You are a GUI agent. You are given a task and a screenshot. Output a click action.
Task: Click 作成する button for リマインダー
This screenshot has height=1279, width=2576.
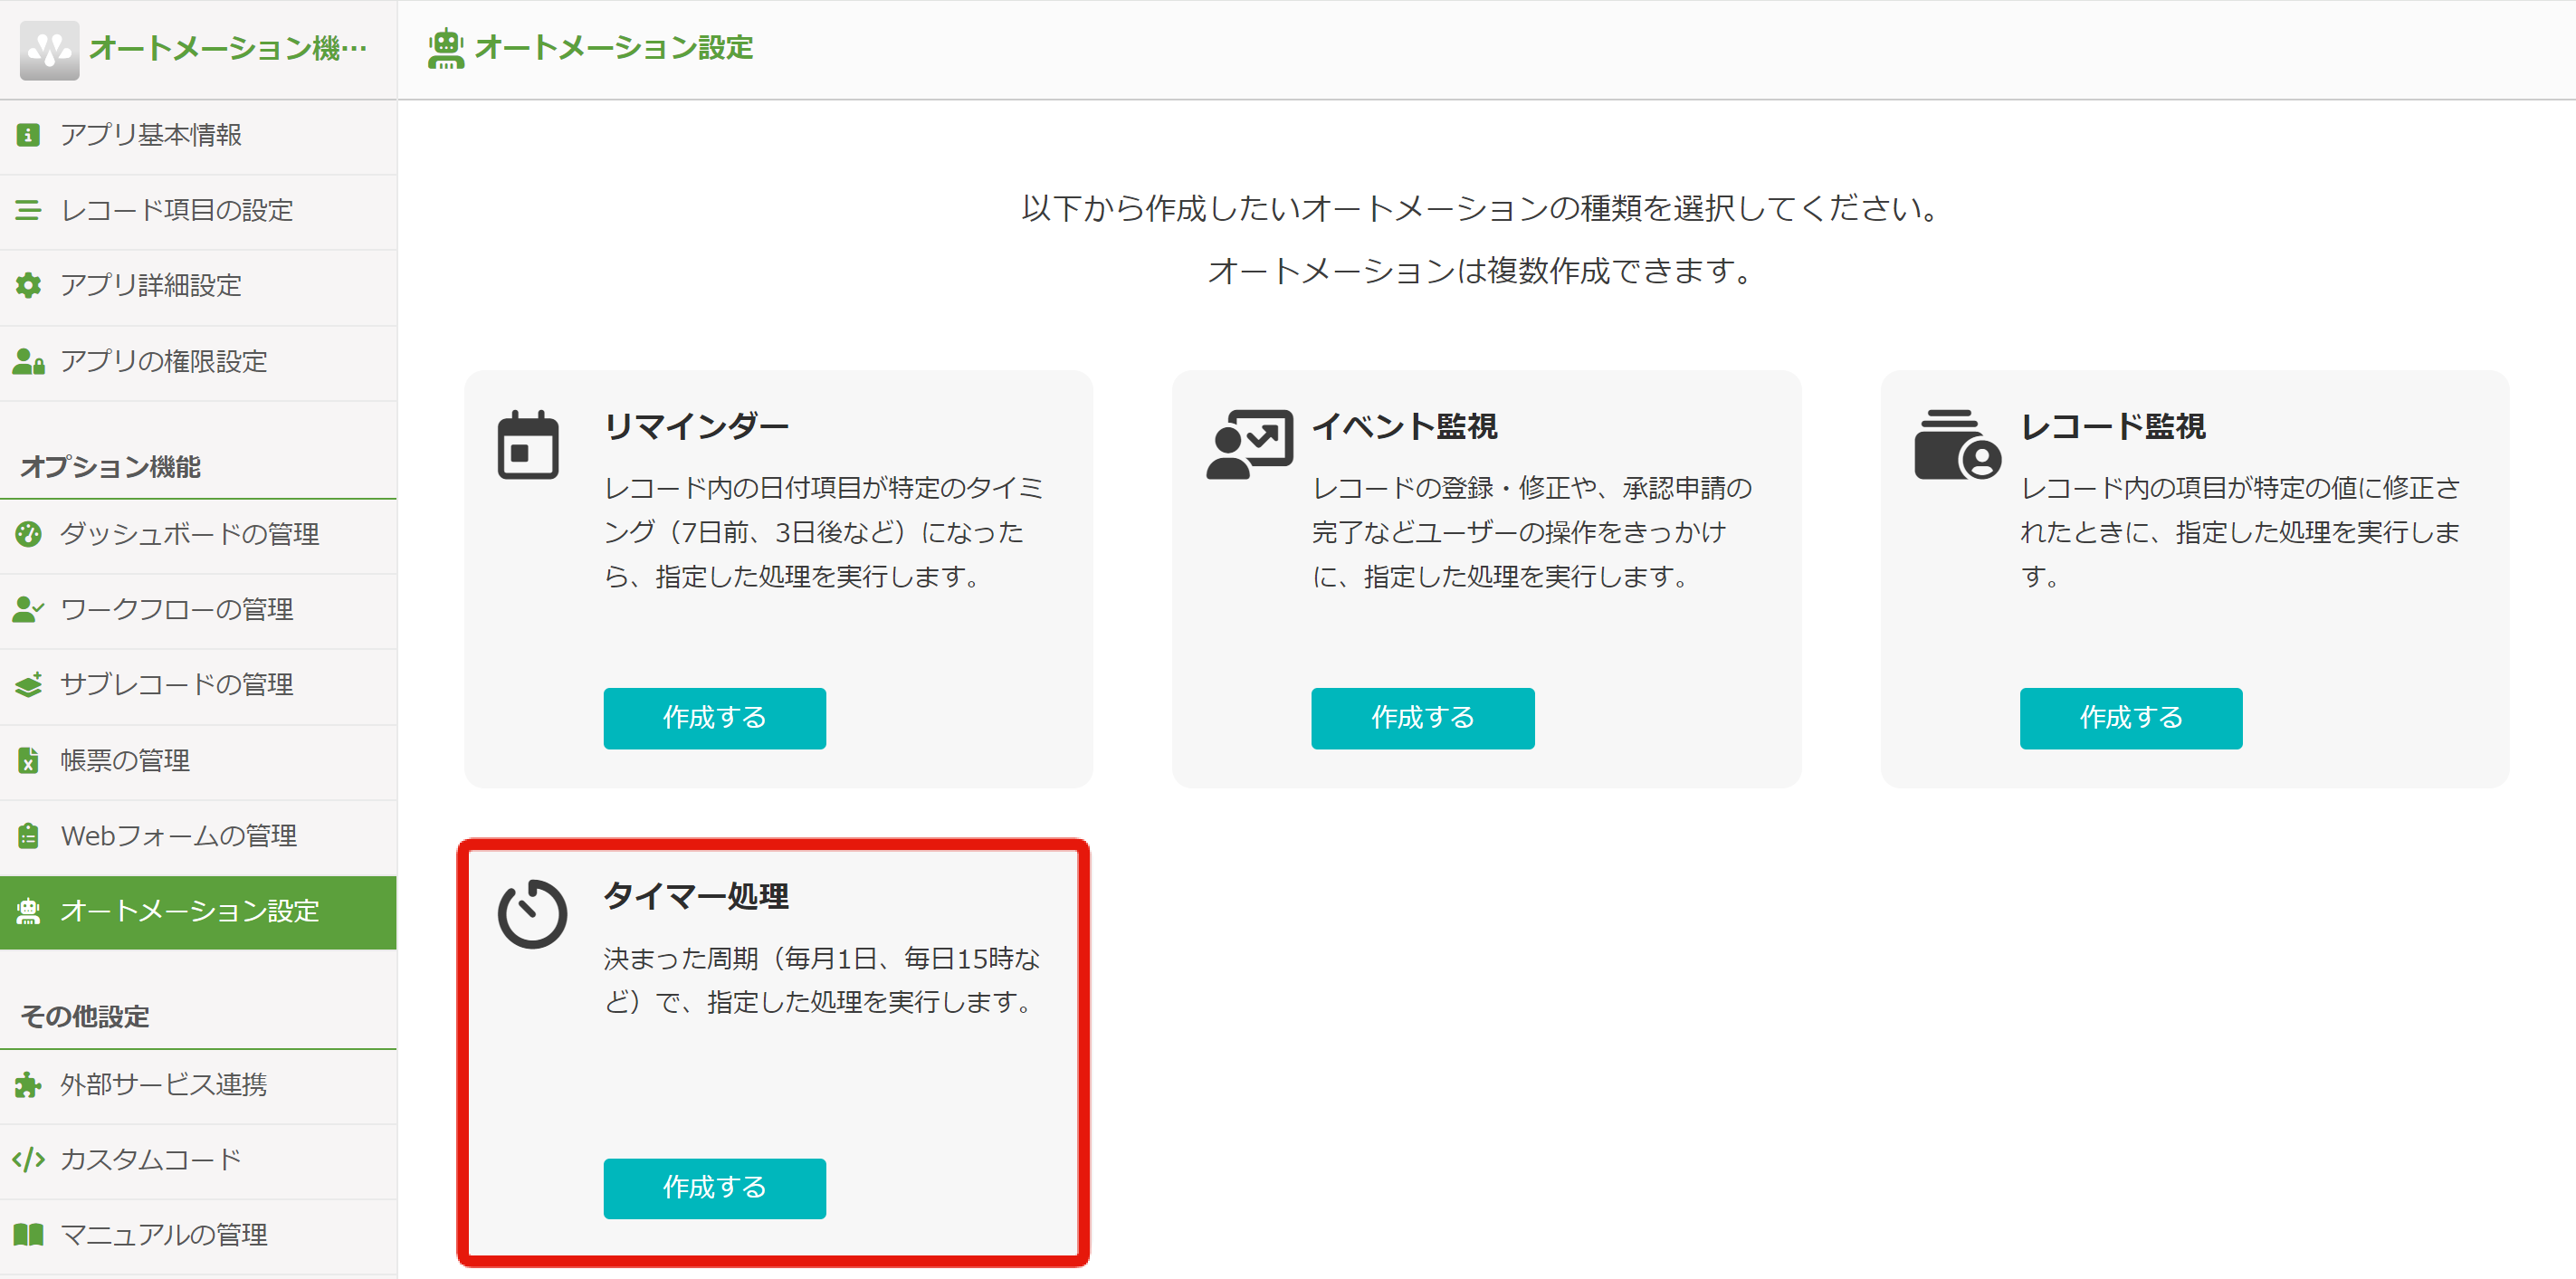coord(714,718)
